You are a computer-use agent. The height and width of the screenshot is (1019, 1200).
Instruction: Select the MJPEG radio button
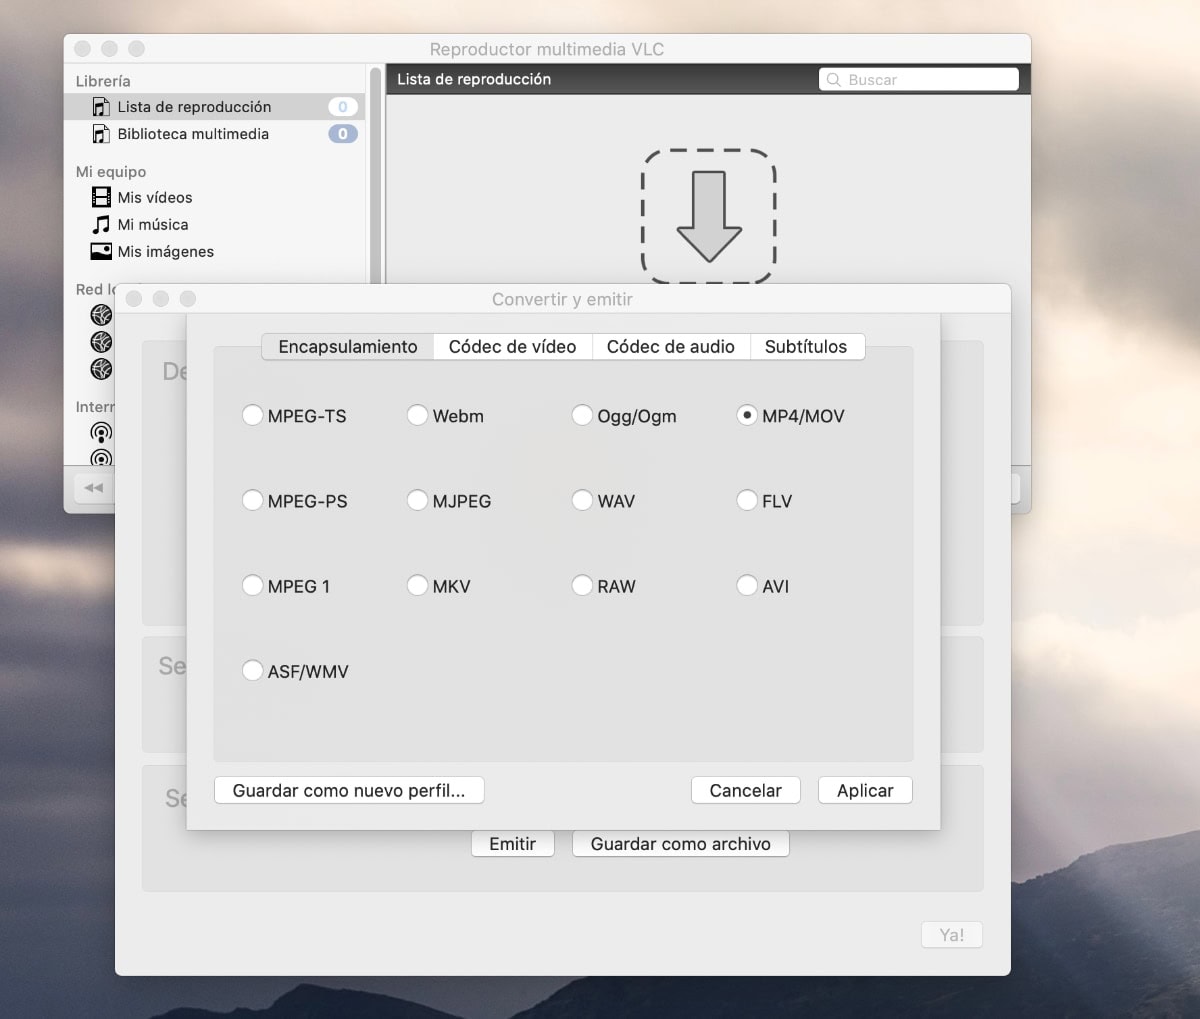(x=418, y=500)
